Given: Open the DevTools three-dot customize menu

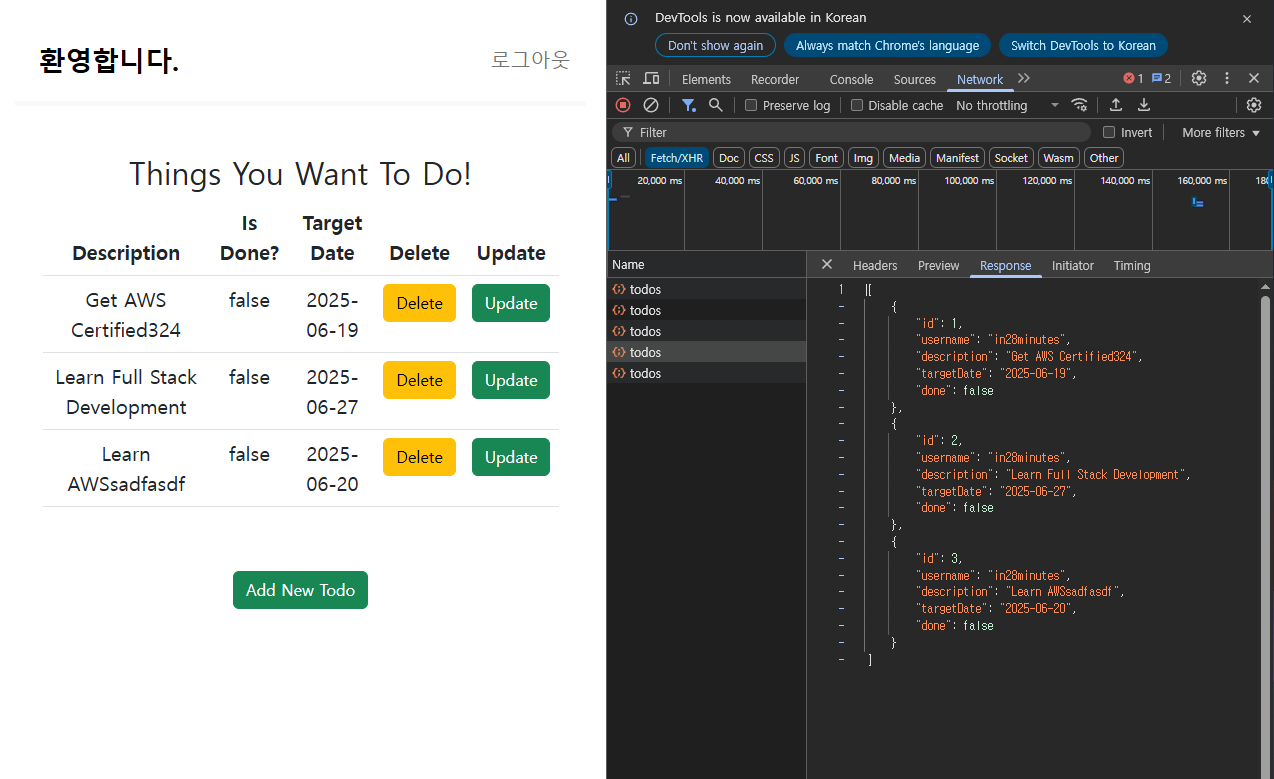Looking at the screenshot, I should [x=1227, y=78].
